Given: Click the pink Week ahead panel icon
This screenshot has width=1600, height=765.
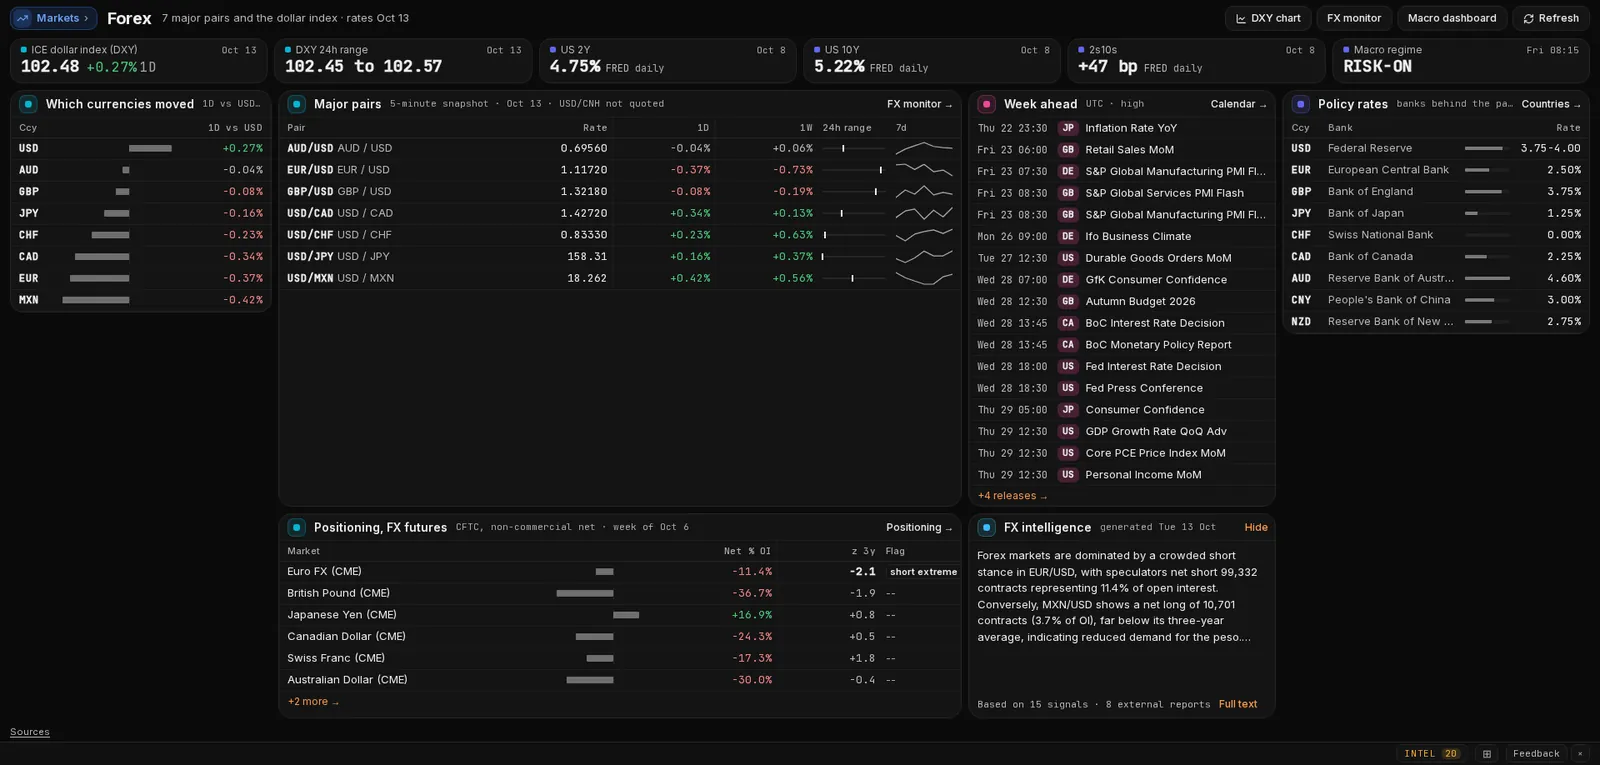Looking at the screenshot, I should pyautogui.click(x=986, y=104).
